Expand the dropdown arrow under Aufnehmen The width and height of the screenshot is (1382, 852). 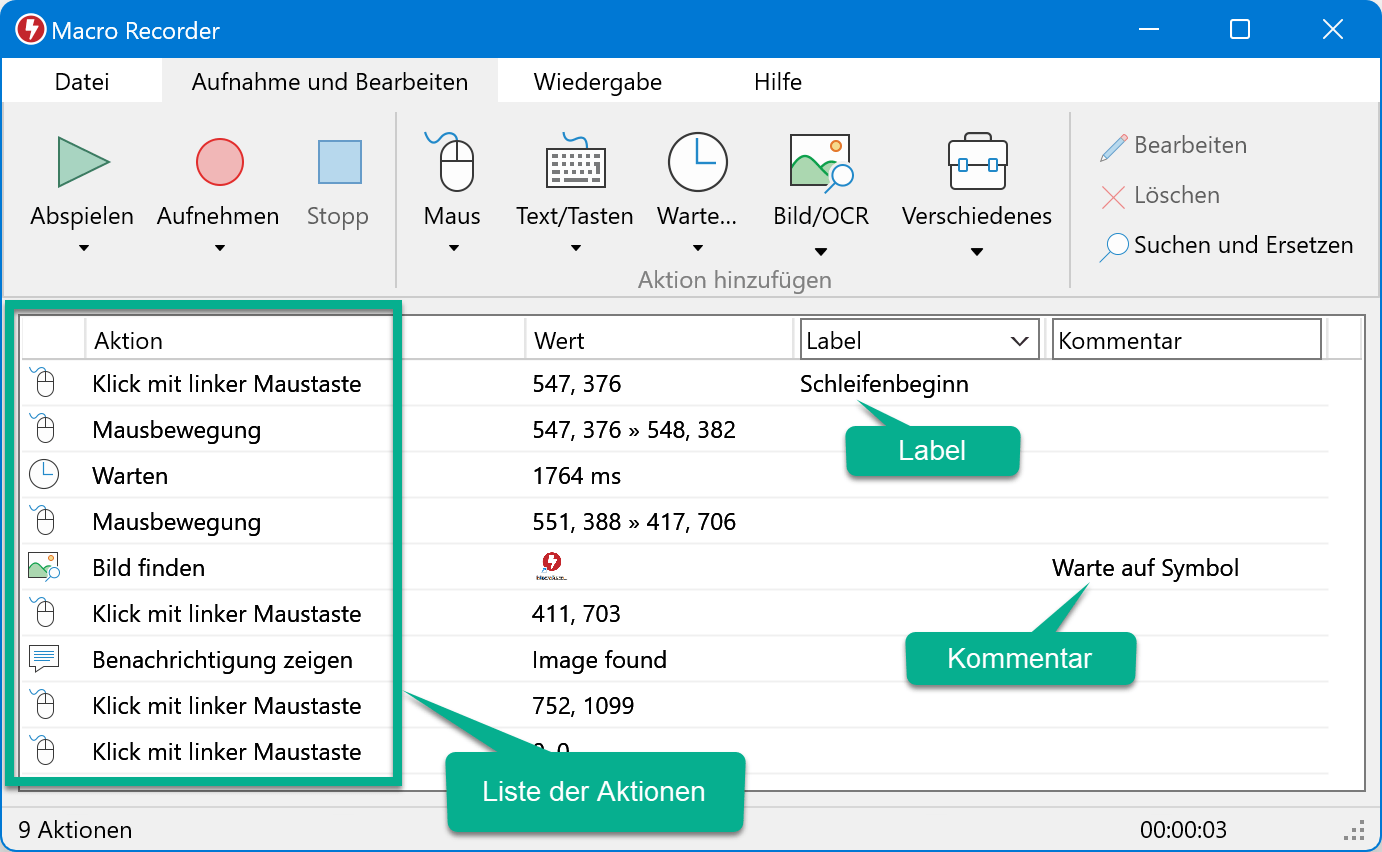click(219, 248)
